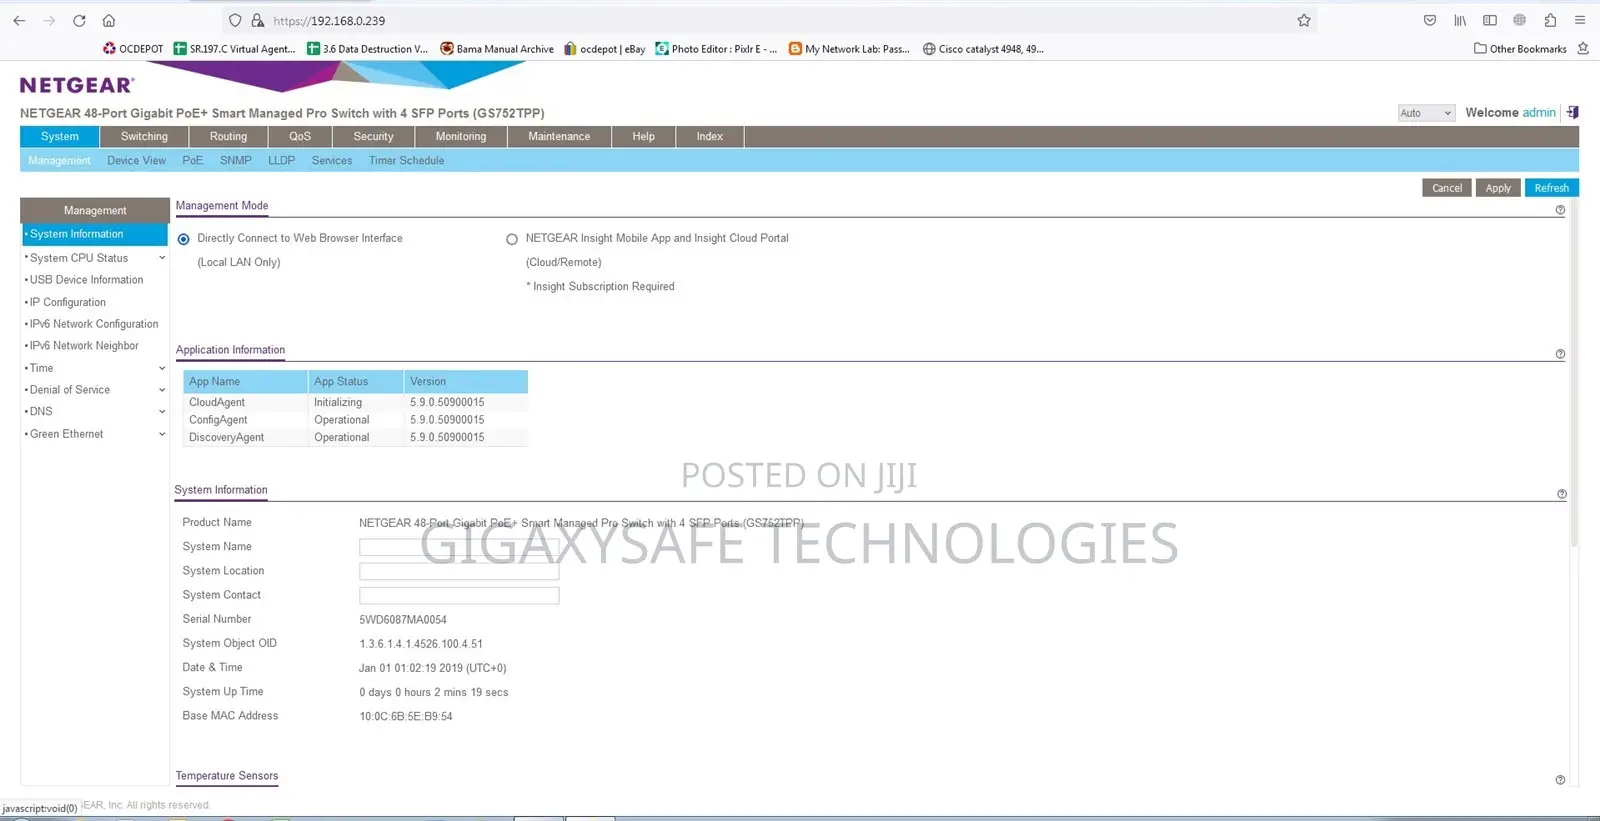
Task: Open help for Management Mode section
Action: (1560, 210)
